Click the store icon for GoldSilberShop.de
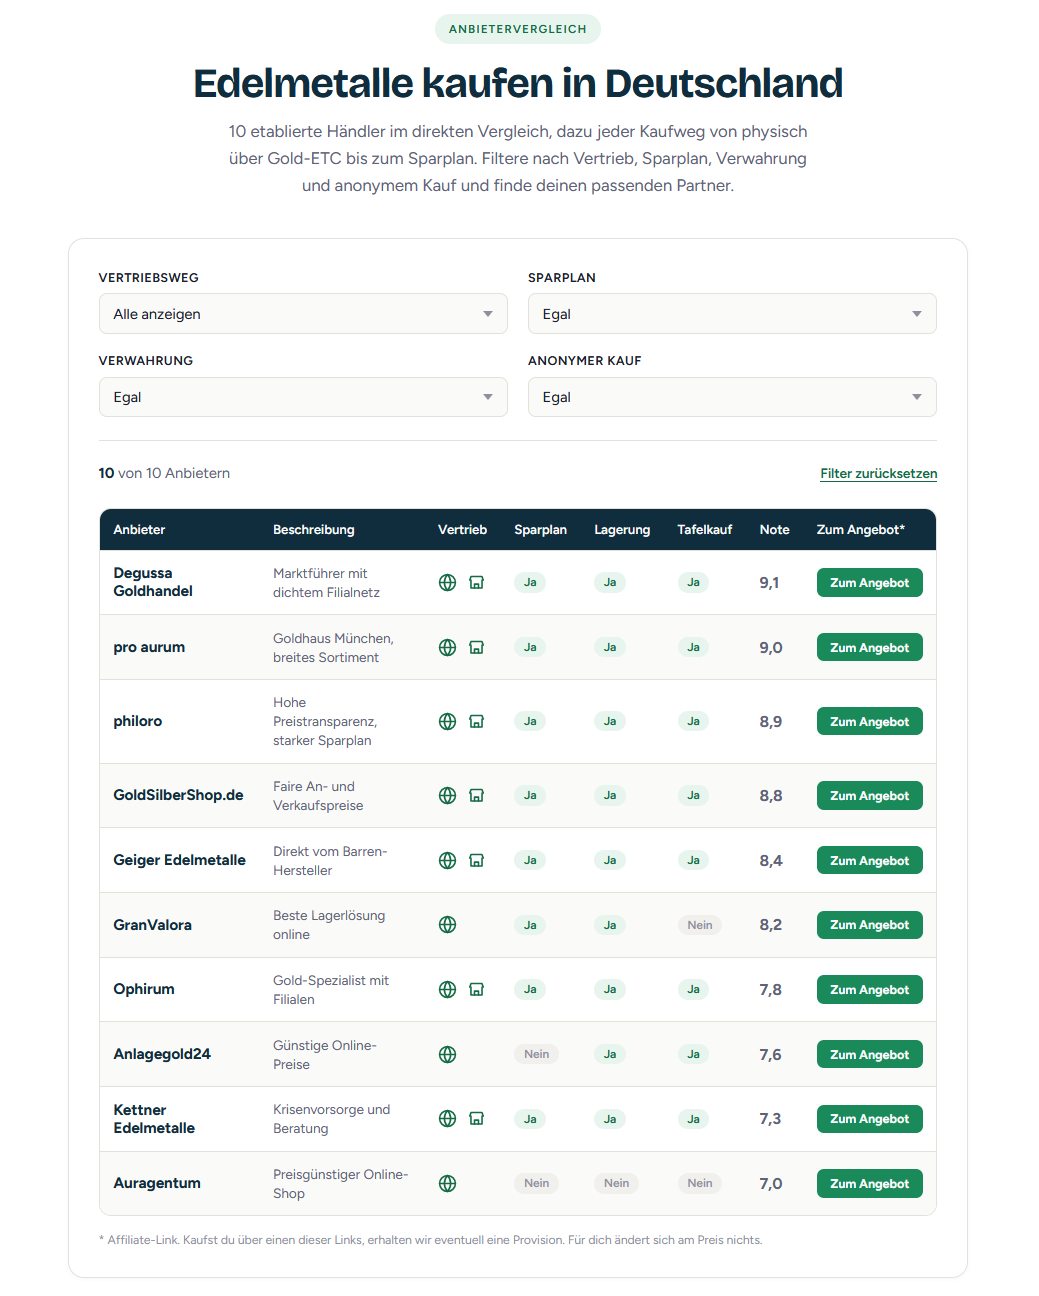Image resolution: width=1039 pixels, height=1296 pixels. tap(477, 795)
